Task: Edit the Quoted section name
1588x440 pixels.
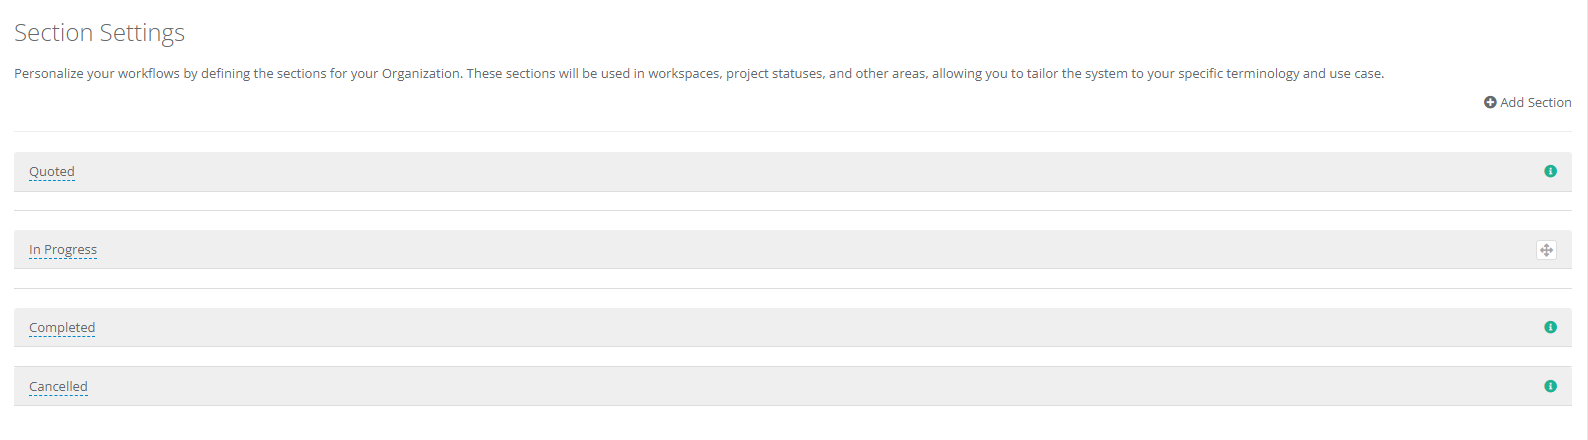Action: tap(52, 172)
